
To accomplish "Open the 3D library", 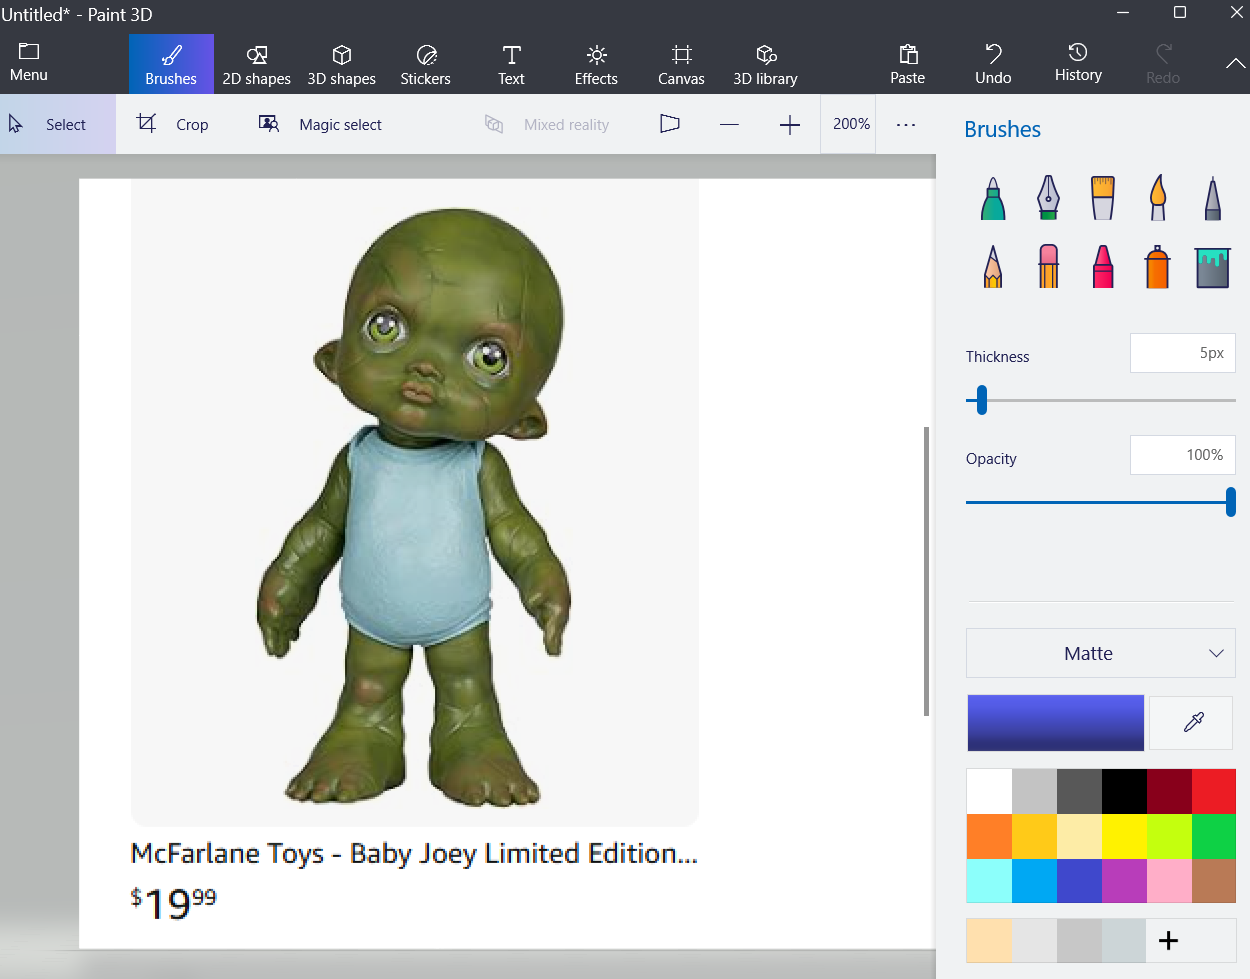I will [766, 64].
